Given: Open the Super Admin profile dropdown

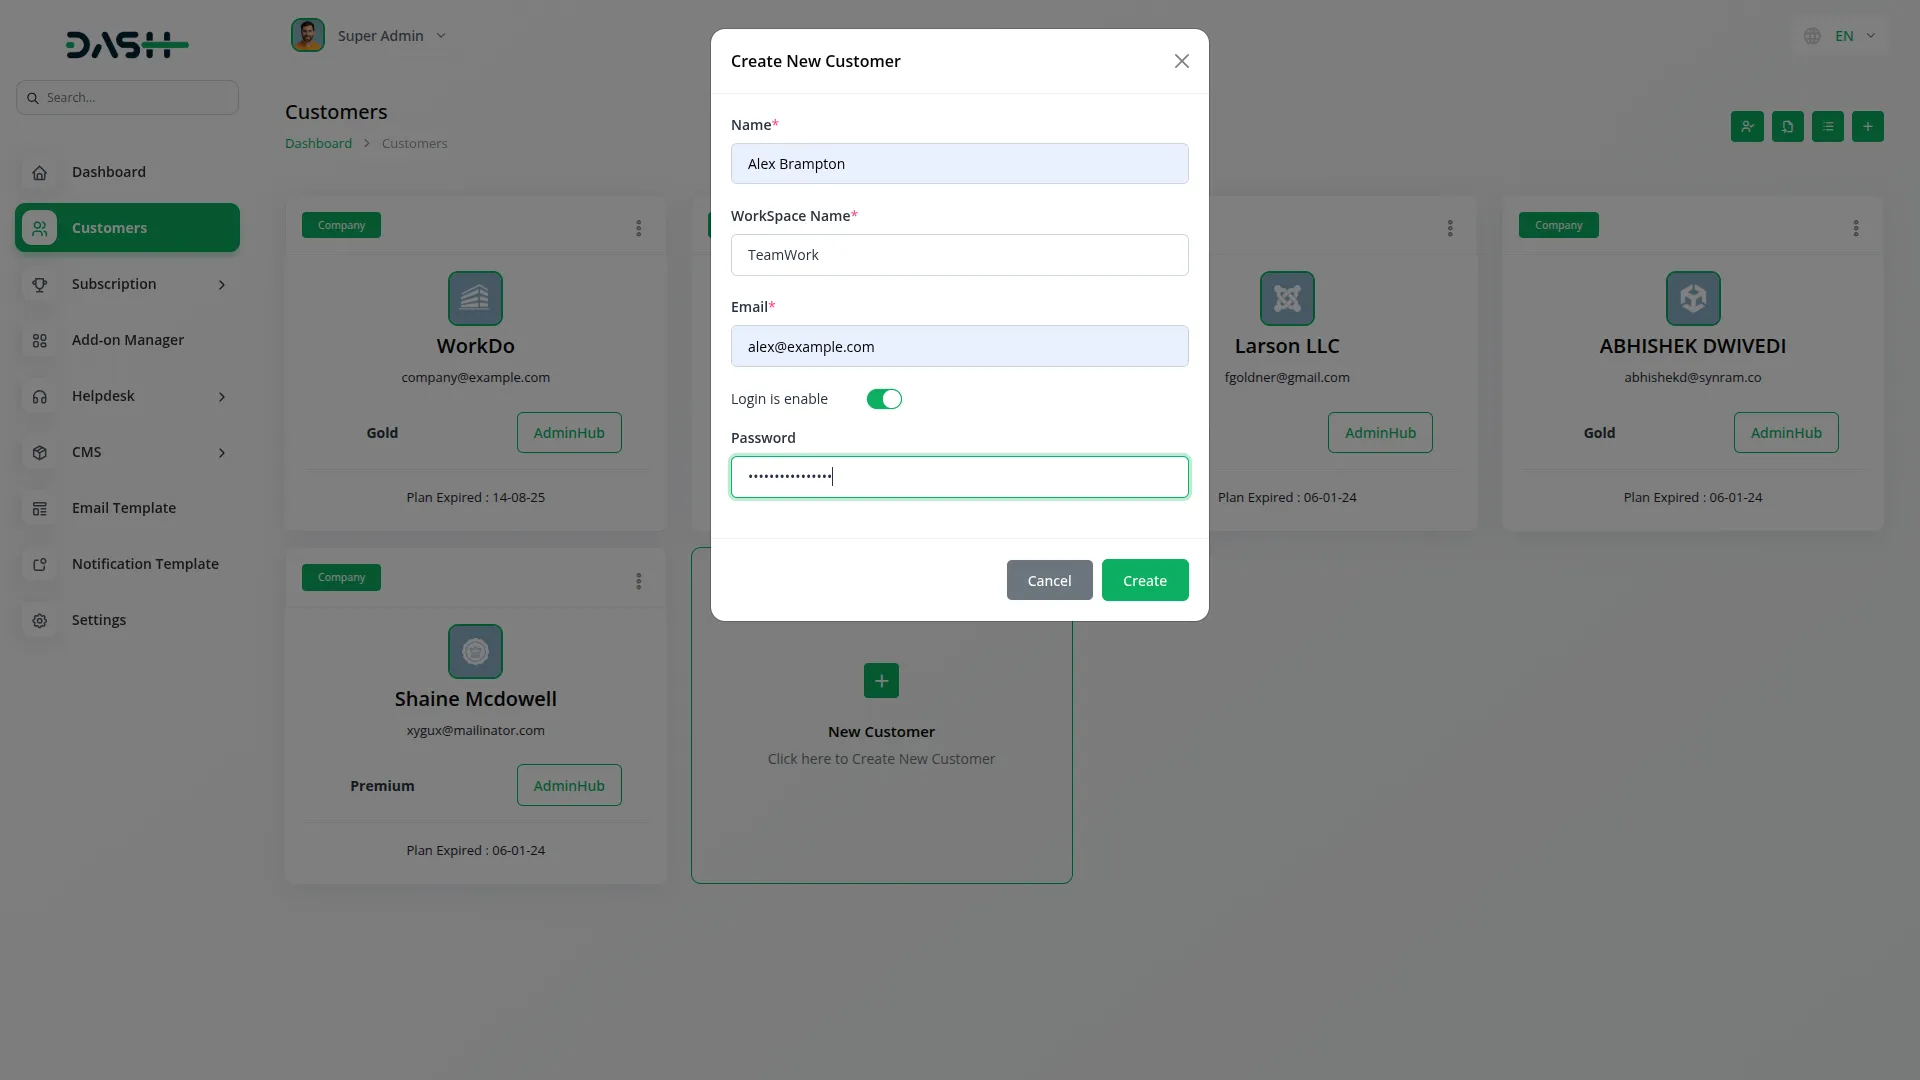Looking at the screenshot, I should pos(380,36).
